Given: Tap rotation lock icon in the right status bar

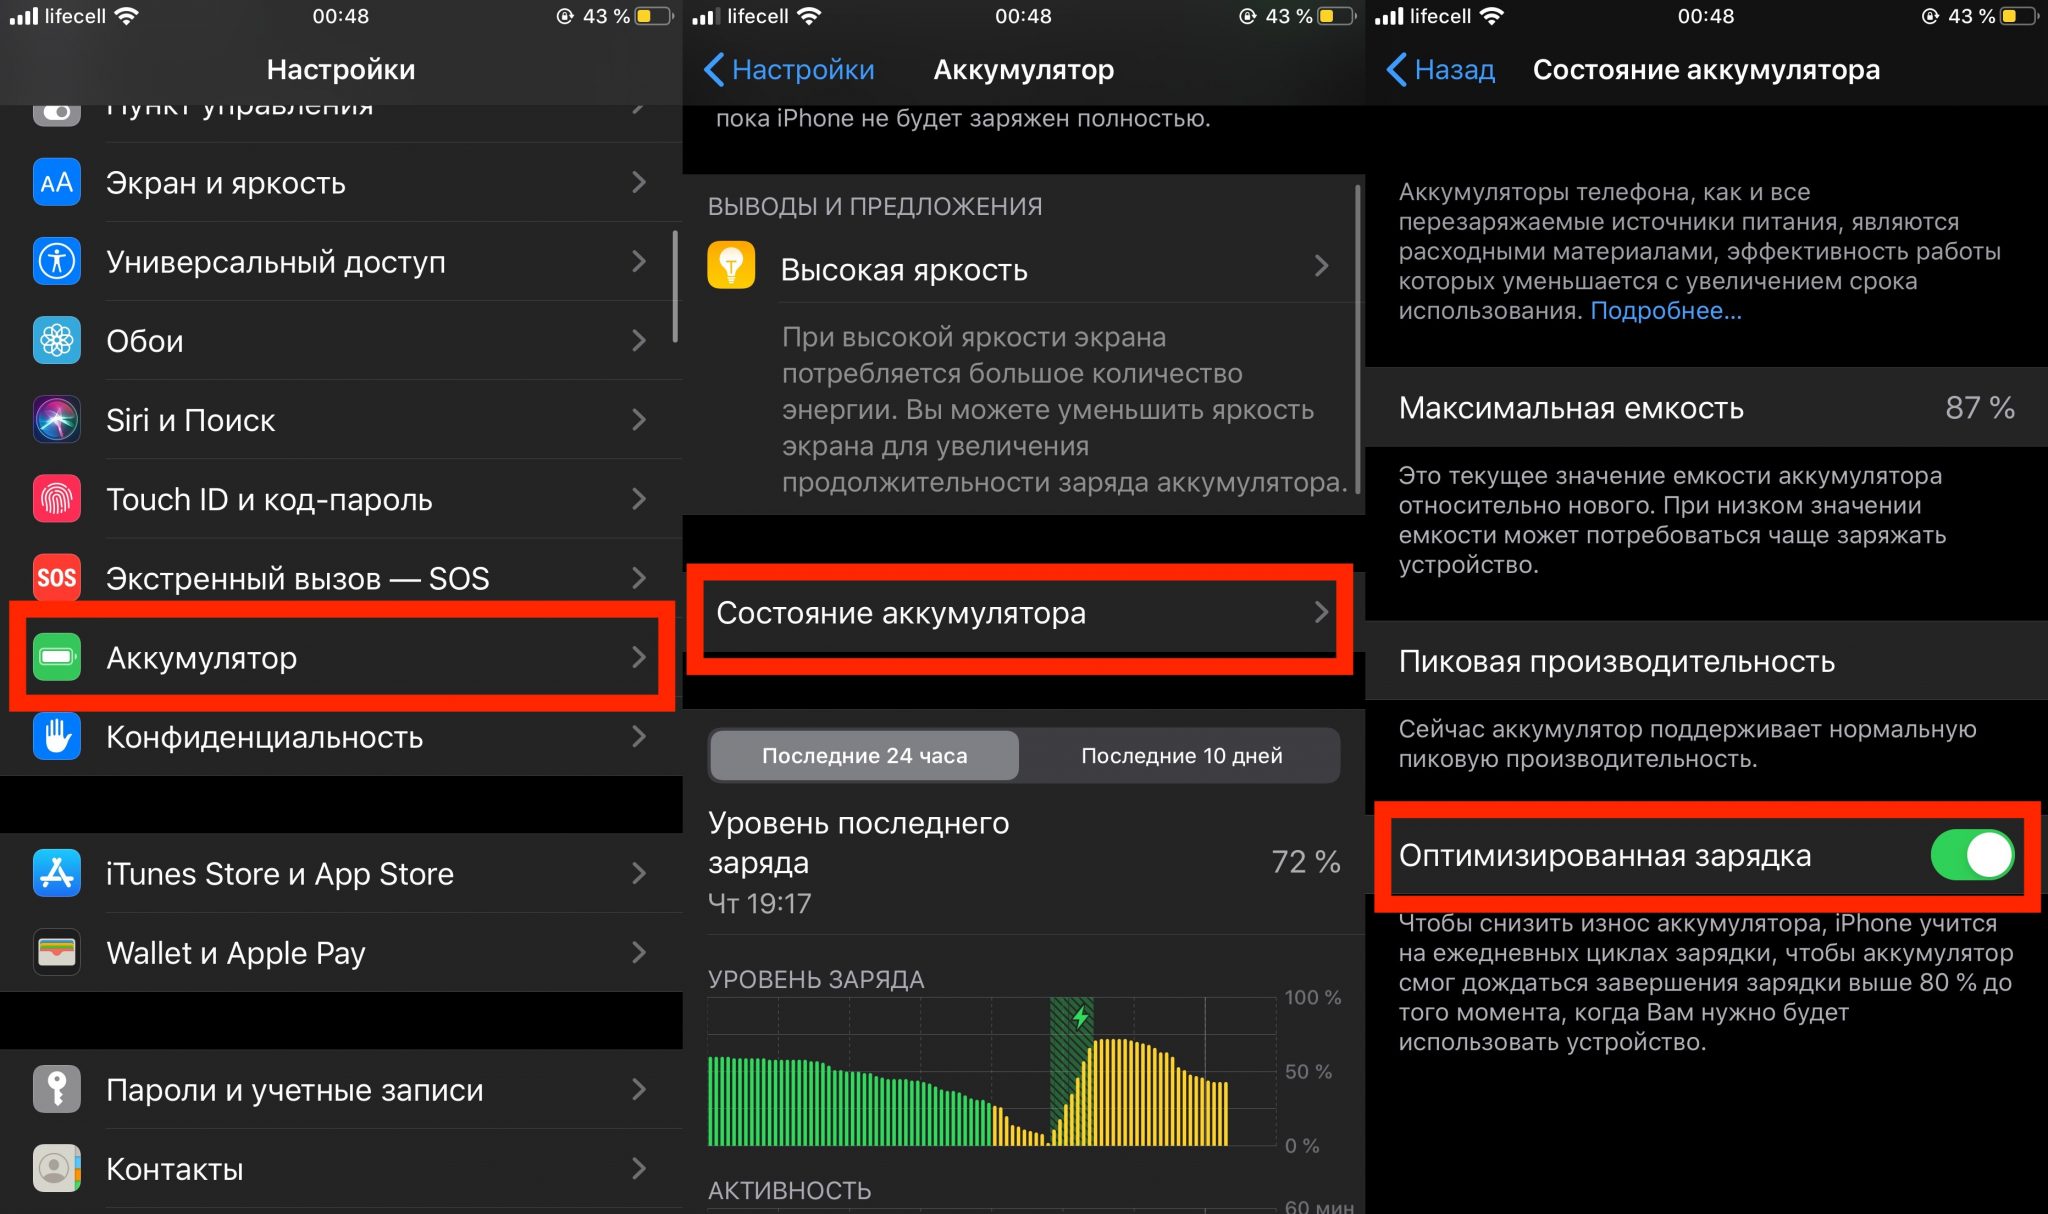Looking at the screenshot, I should pos(1930,16).
